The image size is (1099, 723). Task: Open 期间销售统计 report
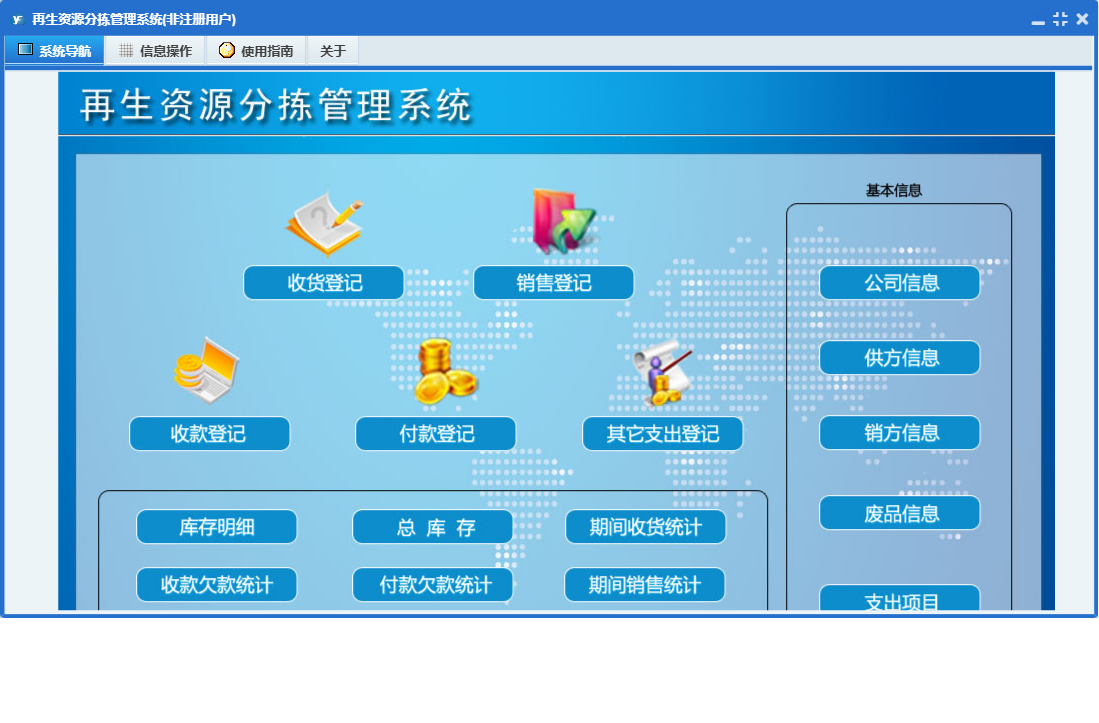[645, 584]
